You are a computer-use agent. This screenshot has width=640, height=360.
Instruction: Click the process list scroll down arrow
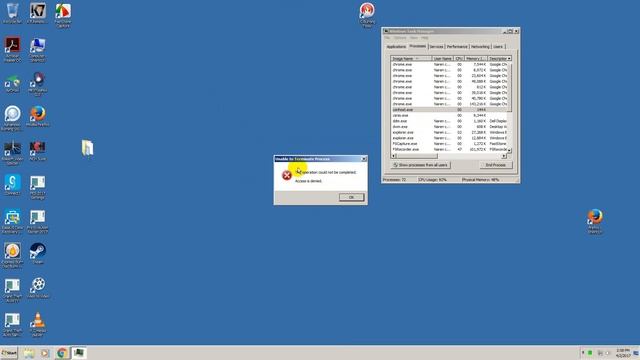(x=509, y=151)
